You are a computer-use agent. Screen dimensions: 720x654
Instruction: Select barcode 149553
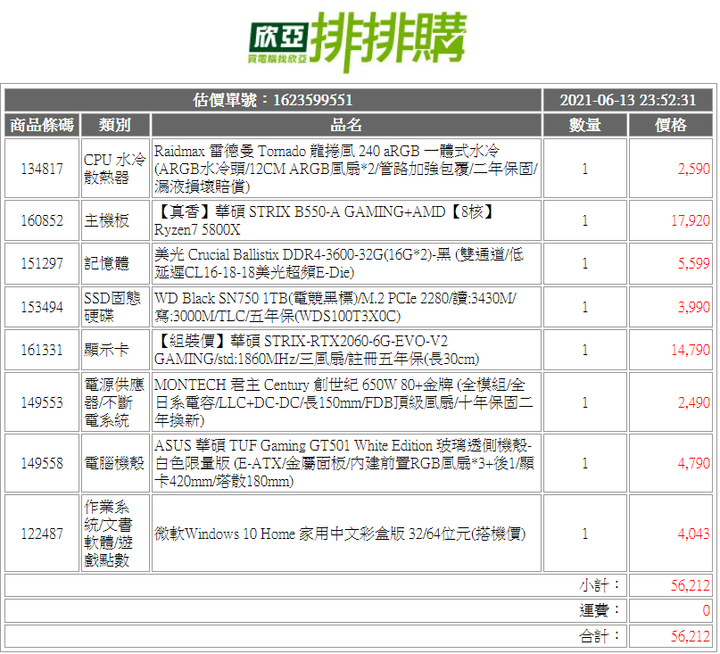(x=42, y=402)
